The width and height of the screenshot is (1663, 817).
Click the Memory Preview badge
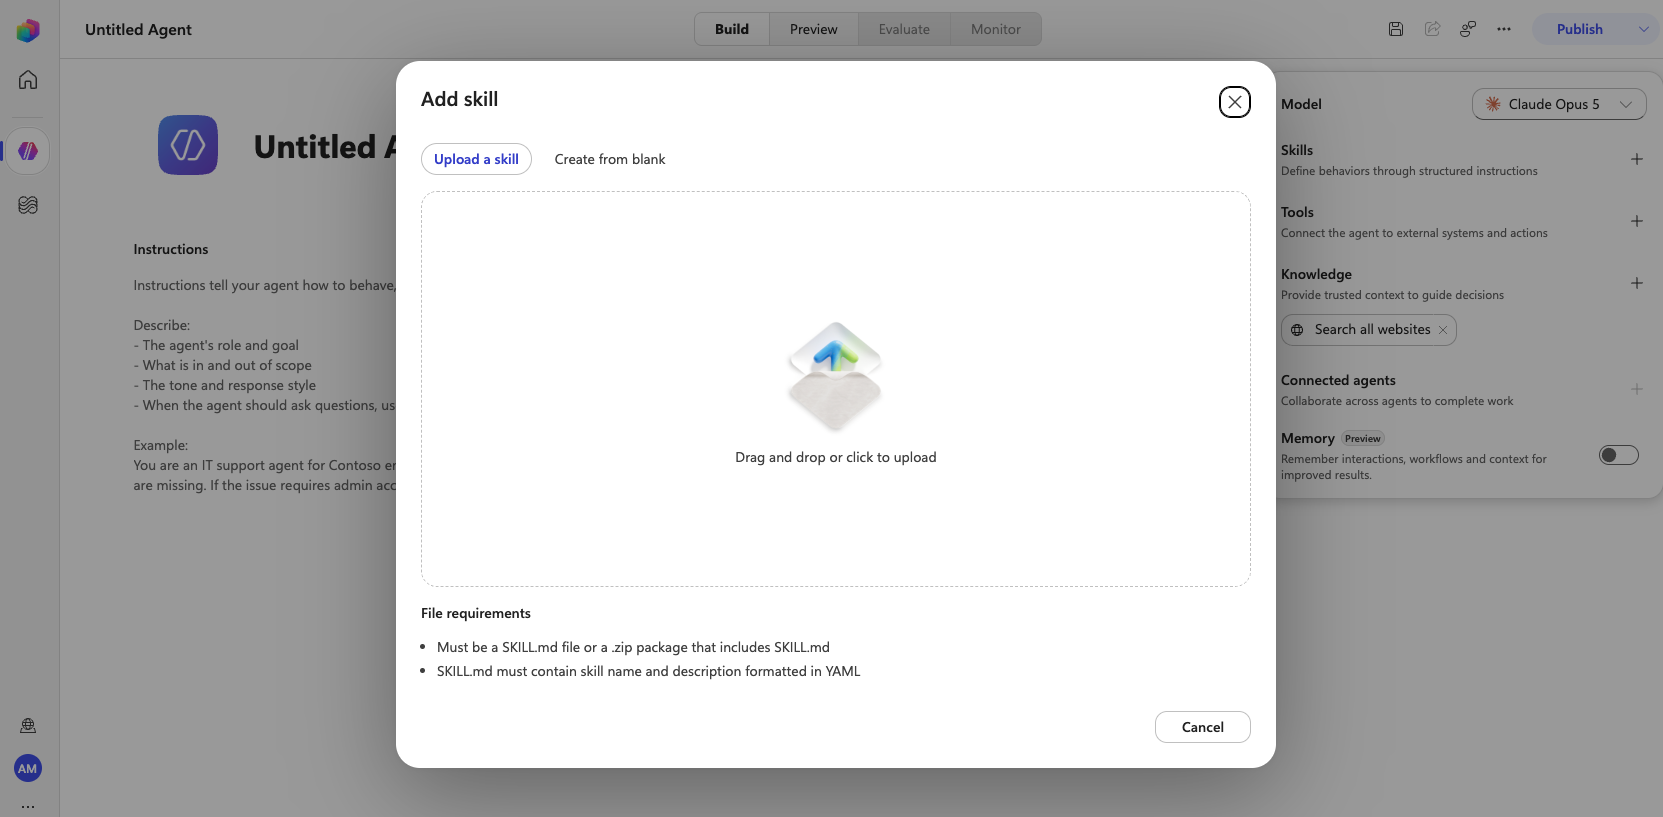pyautogui.click(x=1363, y=438)
